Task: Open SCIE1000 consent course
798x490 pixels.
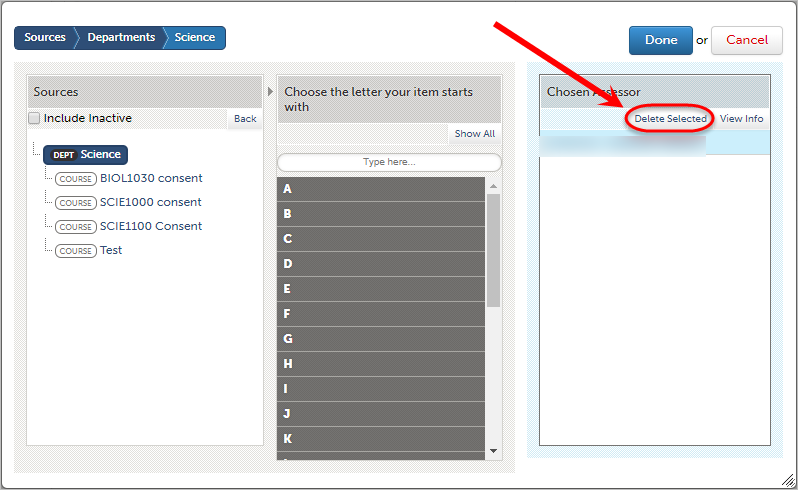Action: tap(151, 202)
